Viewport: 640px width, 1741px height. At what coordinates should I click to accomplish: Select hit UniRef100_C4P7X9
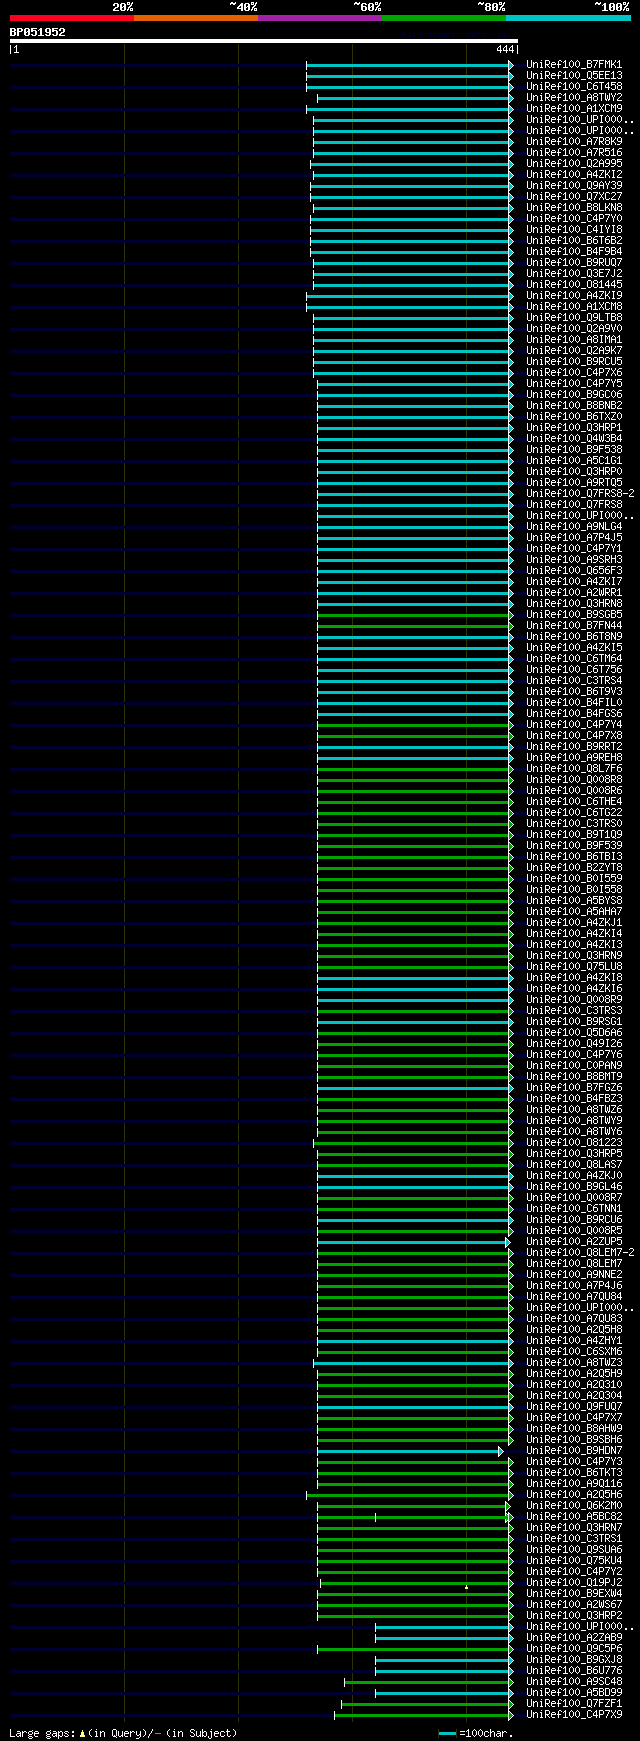coord(574,1715)
